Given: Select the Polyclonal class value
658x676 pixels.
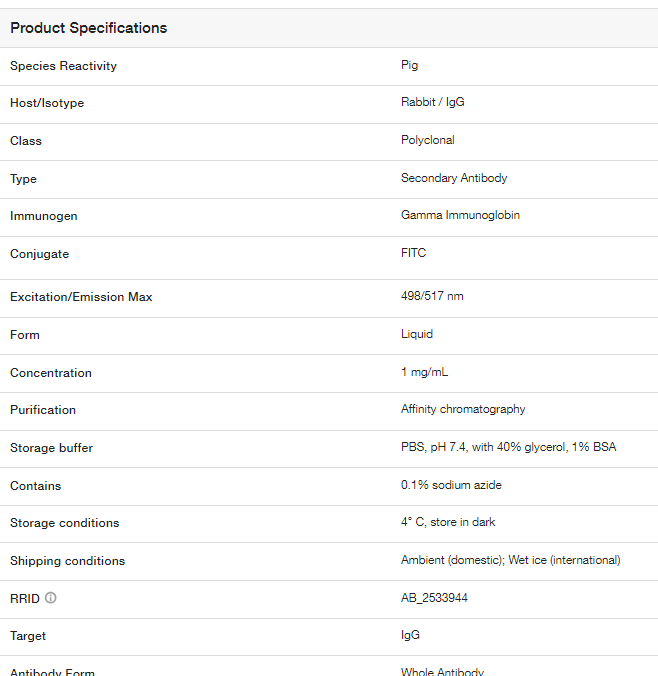Looking at the screenshot, I should click(x=428, y=140).
